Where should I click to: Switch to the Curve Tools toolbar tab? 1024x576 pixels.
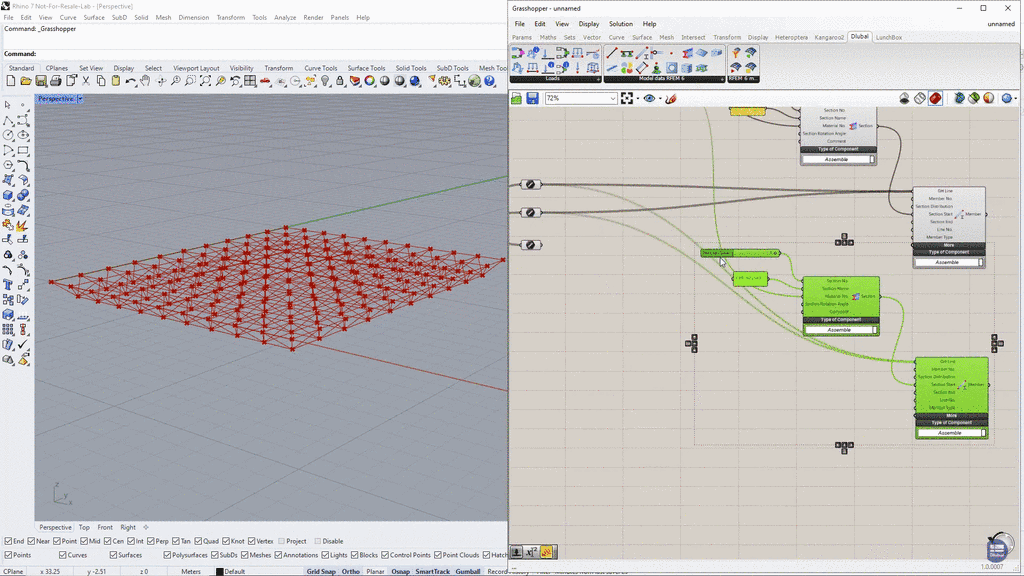(321, 68)
